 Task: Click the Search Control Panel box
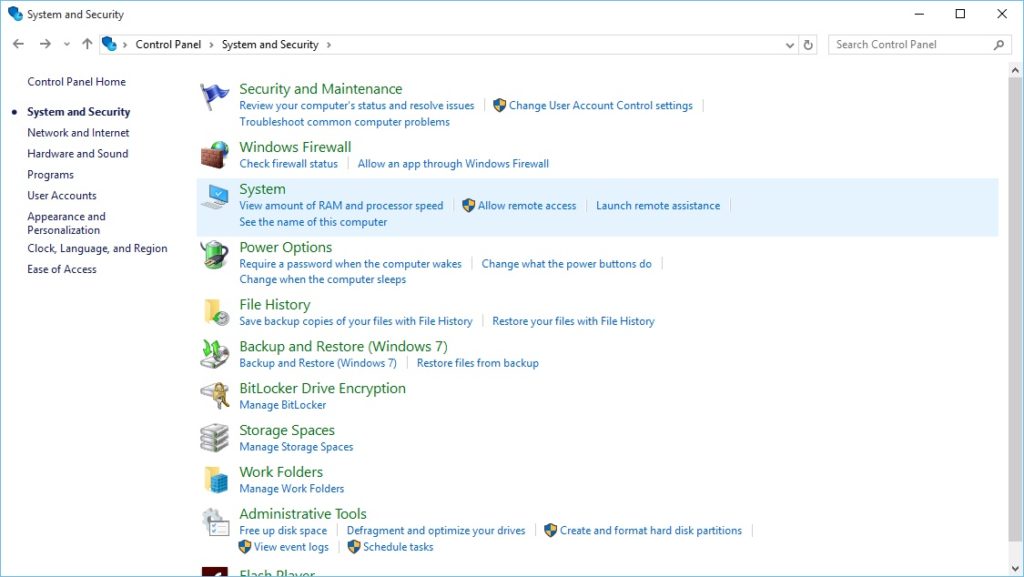[x=910, y=45]
